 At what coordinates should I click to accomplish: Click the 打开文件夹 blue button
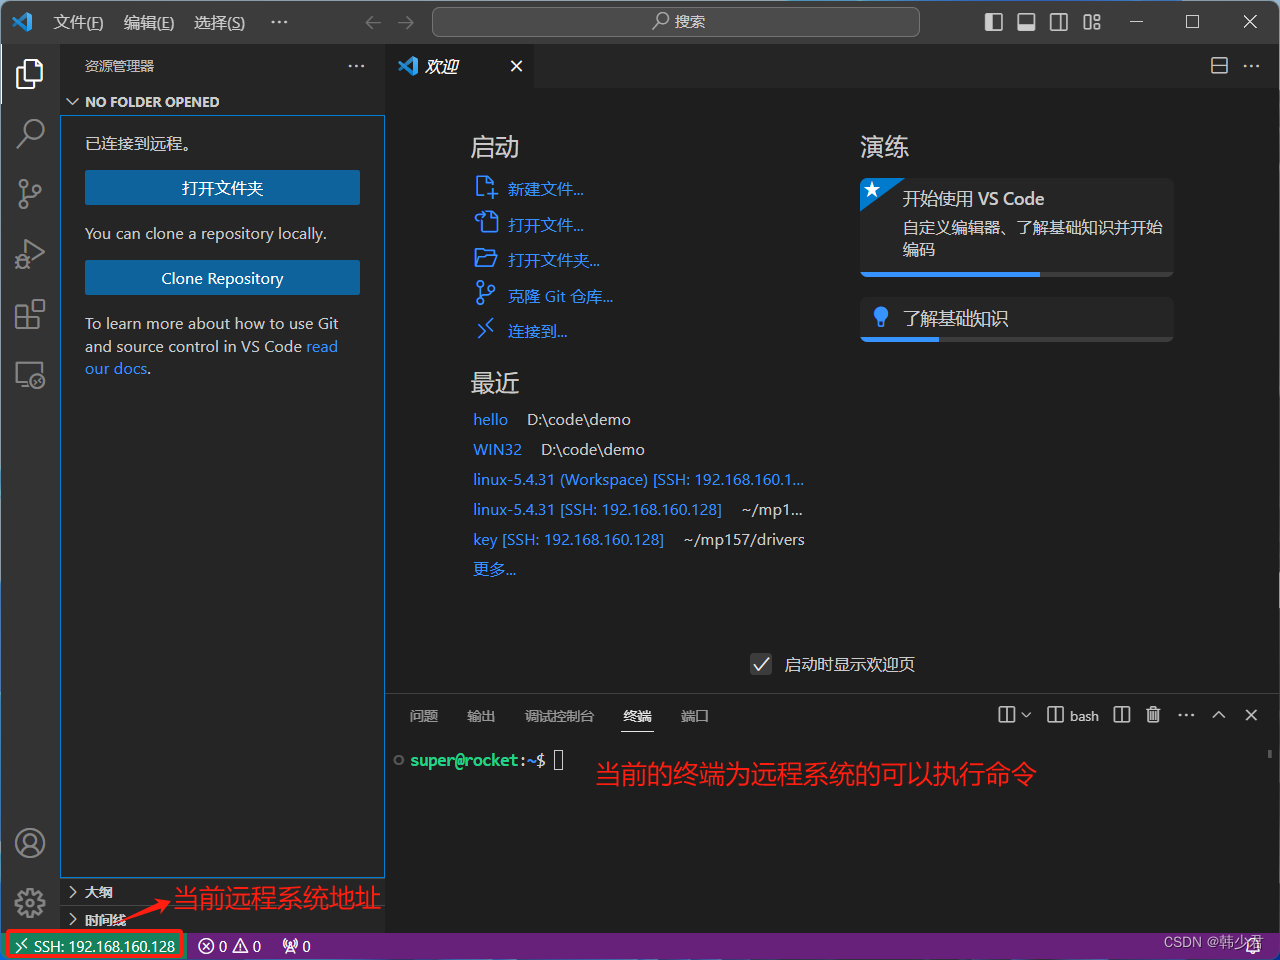pos(222,188)
